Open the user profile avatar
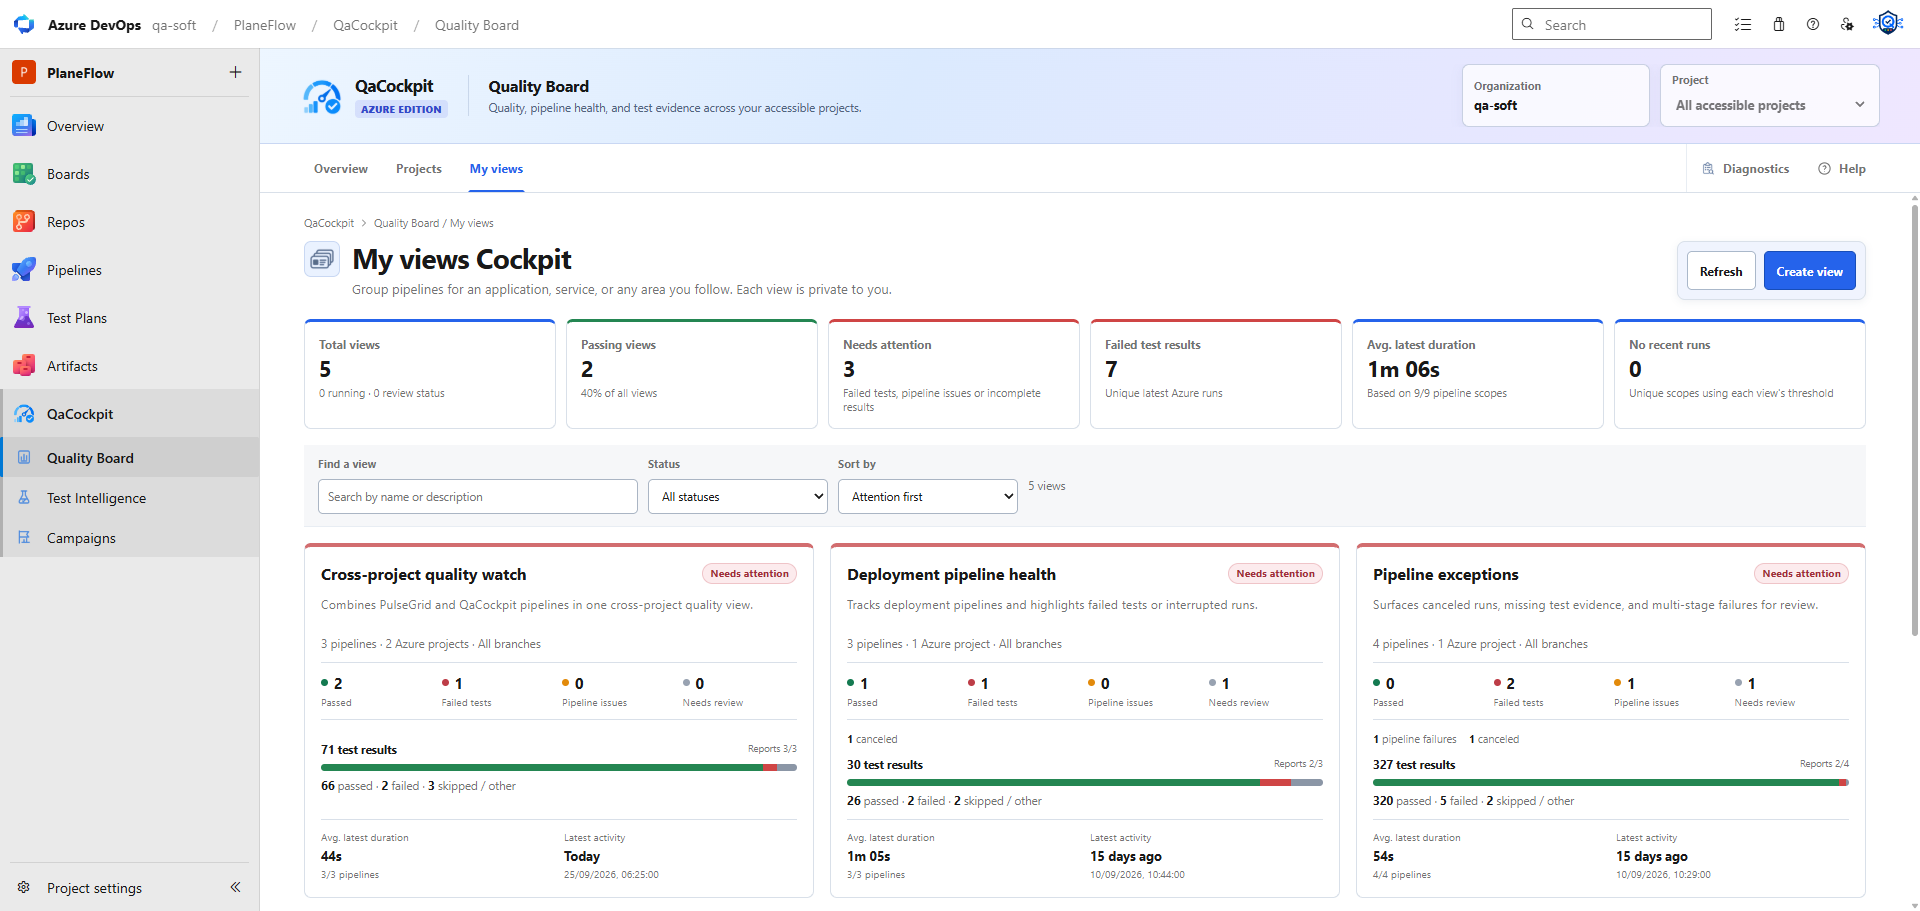Viewport: 1920px width, 911px height. click(x=1887, y=23)
